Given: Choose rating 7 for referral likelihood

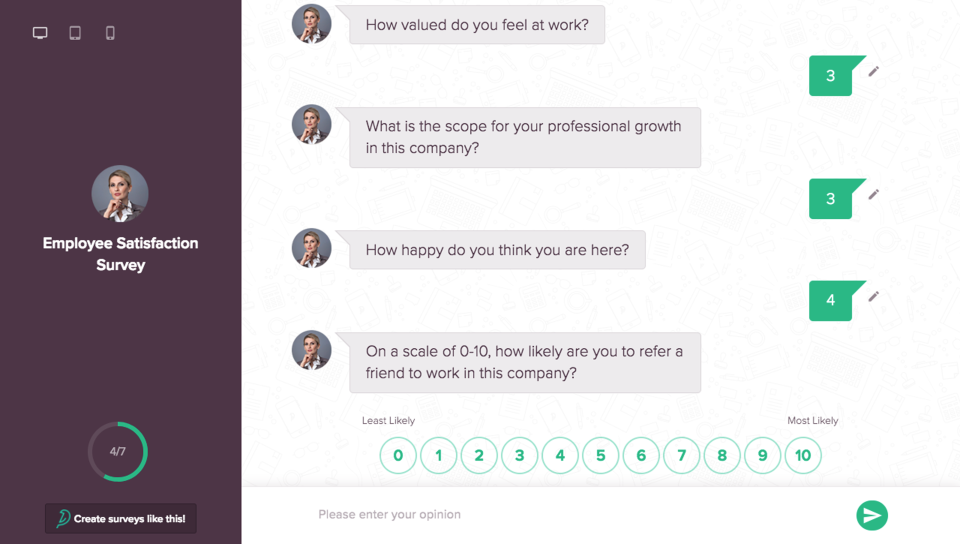Looking at the screenshot, I should click(681, 456).
